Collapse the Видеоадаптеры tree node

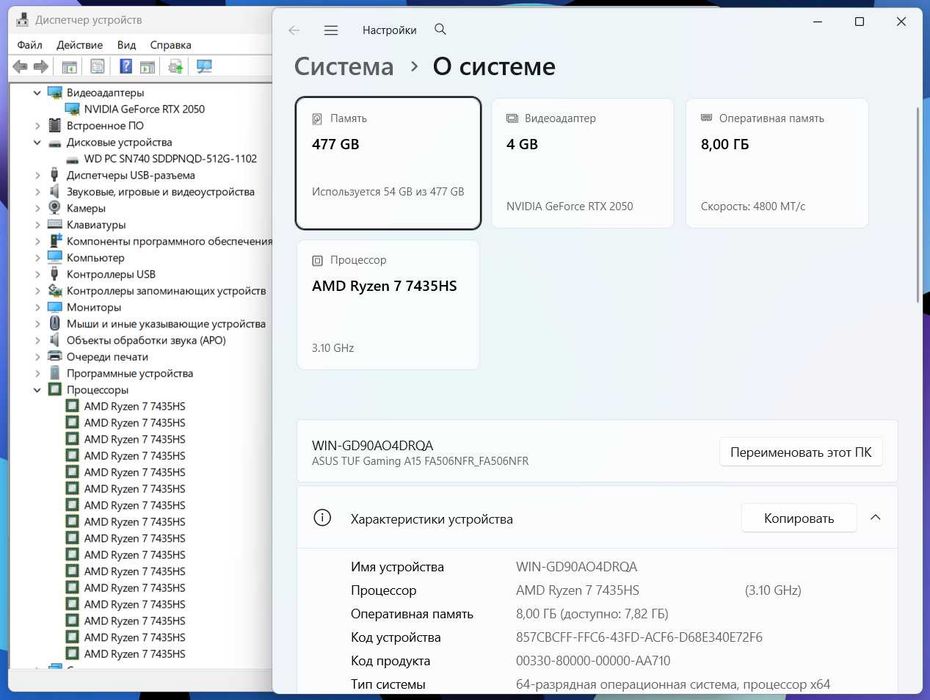click(37, 93)
